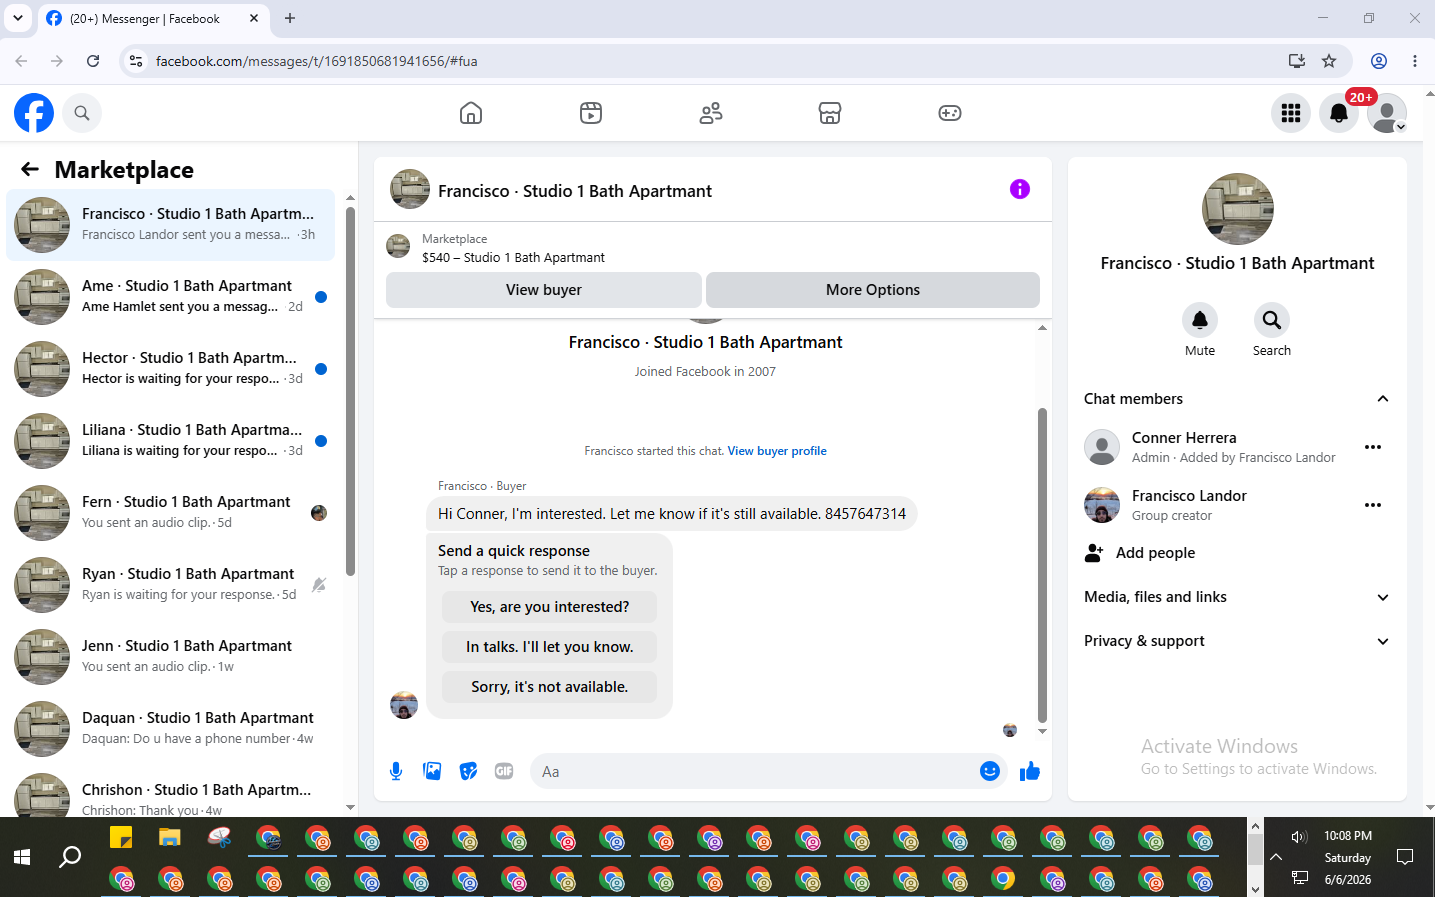The height and width of the screenshot is (897, 1435).
Task: Open the Windows Start menu
Action: (x=22, y=857)
